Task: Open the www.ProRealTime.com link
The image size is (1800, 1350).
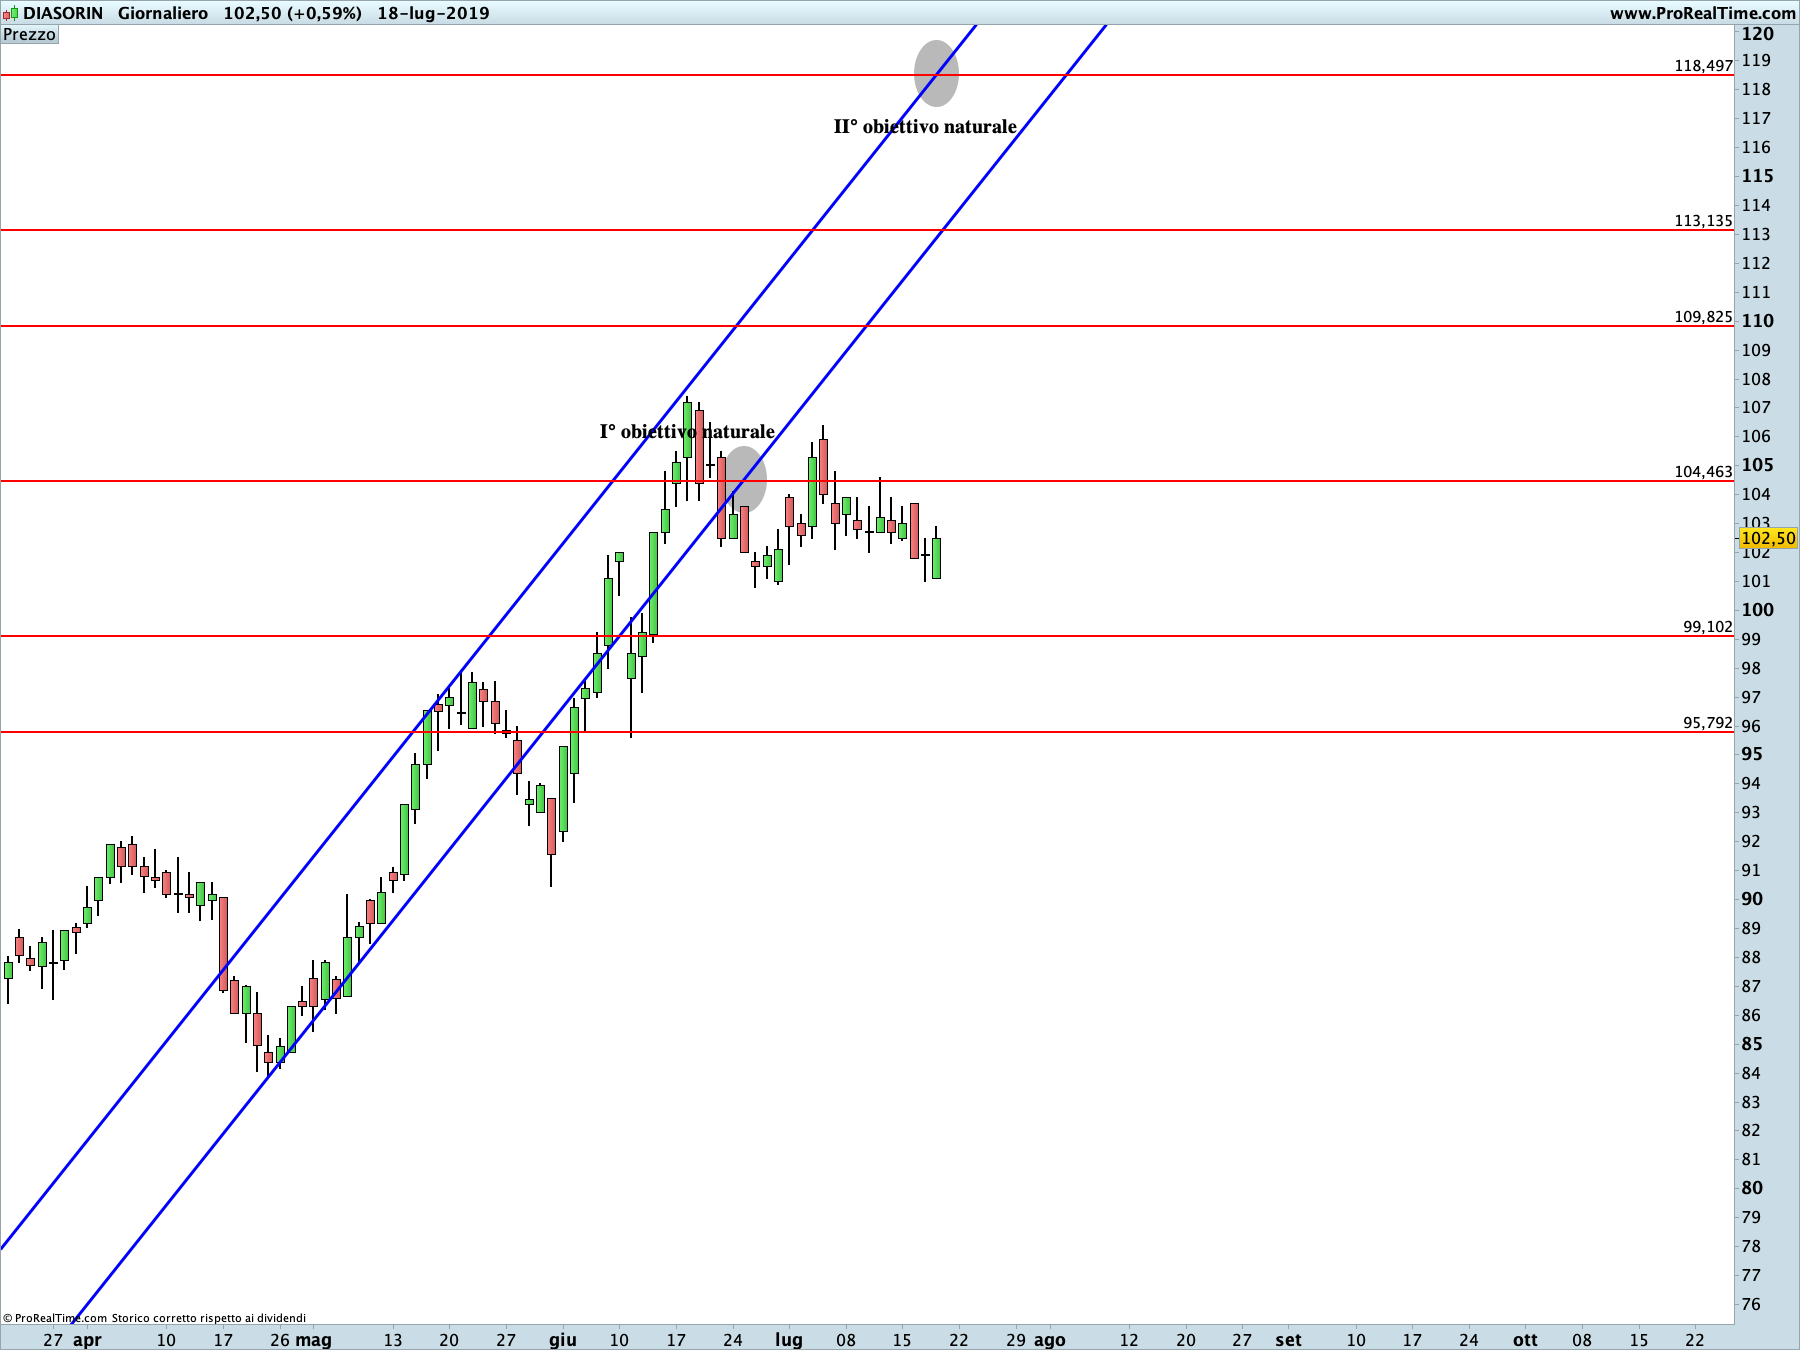Action: click(1702, 13)
